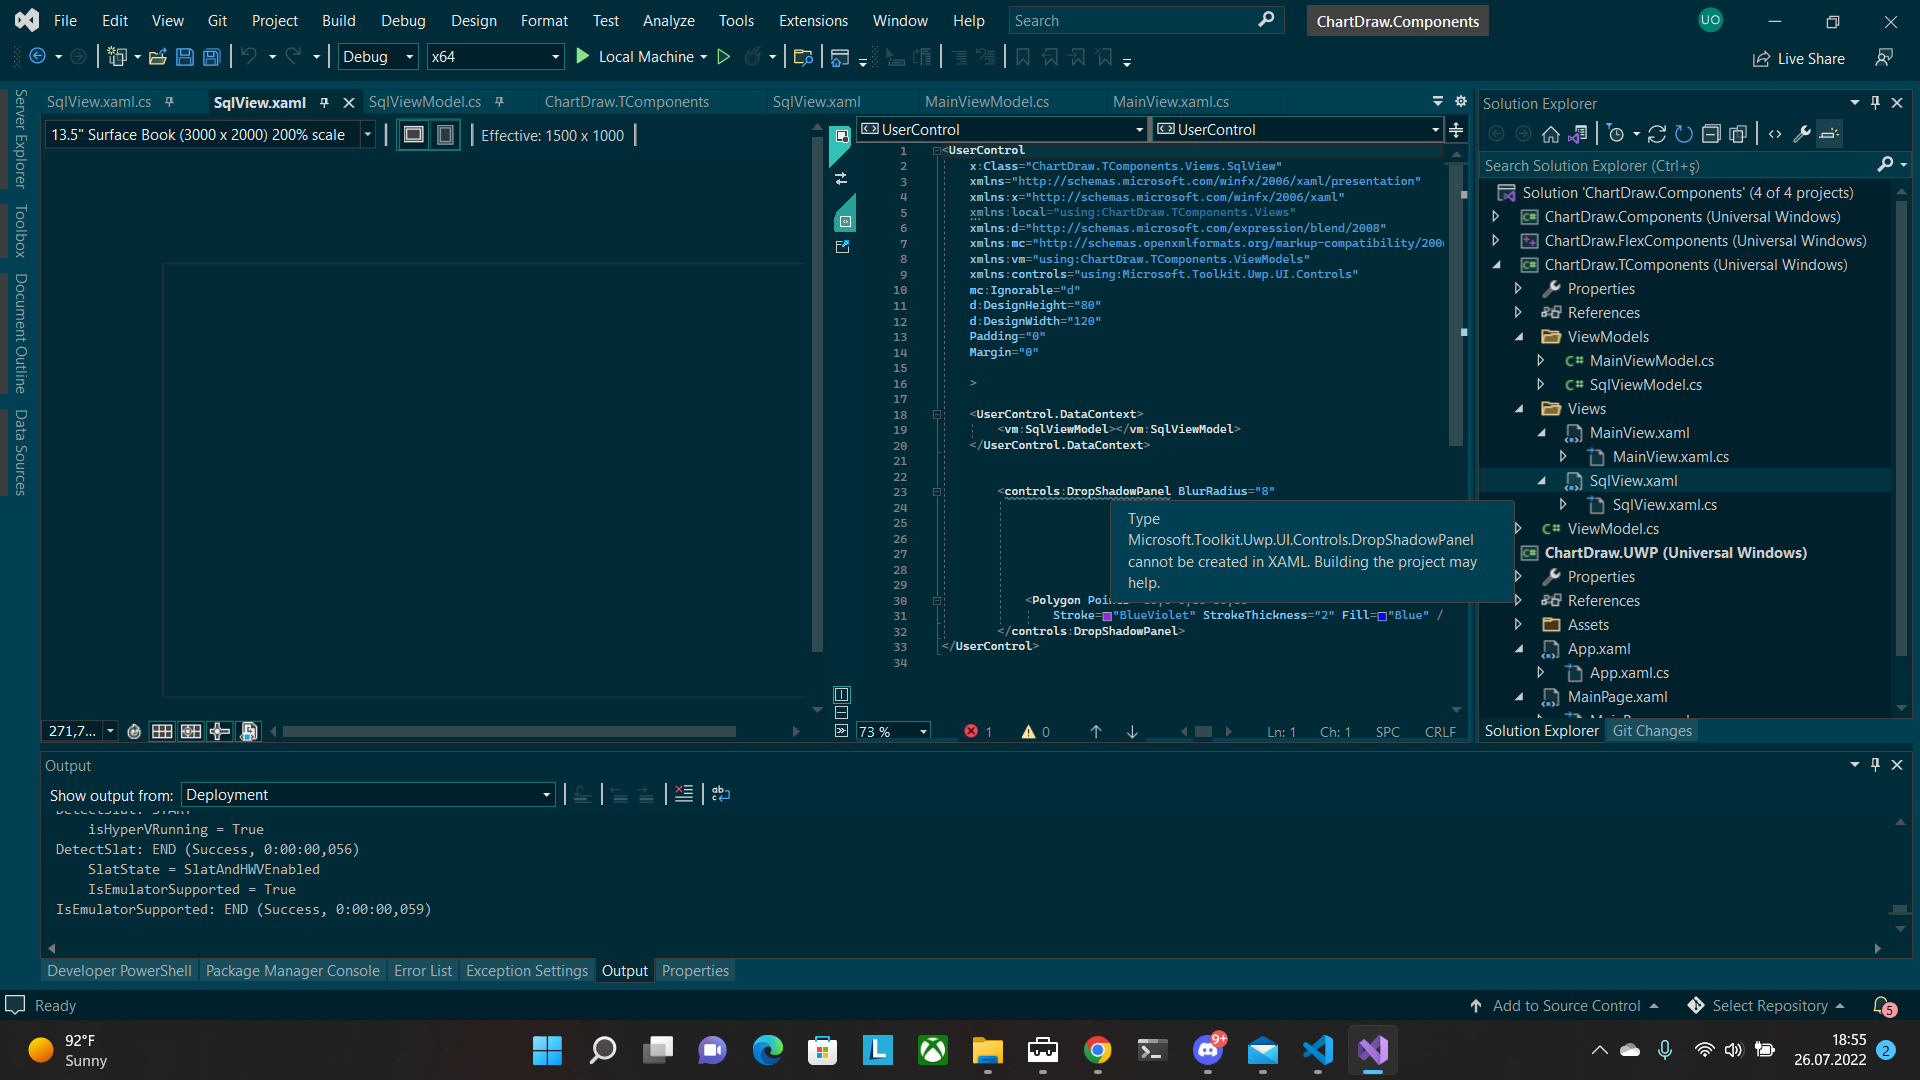
Task: Collapse all items in Solution Explorer
Action: pos(1712,133)
